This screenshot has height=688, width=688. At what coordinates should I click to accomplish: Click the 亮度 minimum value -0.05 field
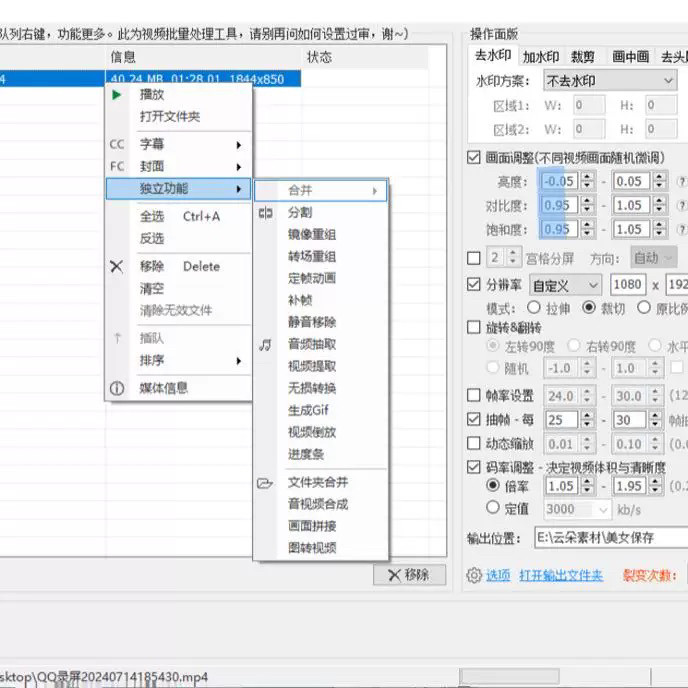[x=559, y=181]
